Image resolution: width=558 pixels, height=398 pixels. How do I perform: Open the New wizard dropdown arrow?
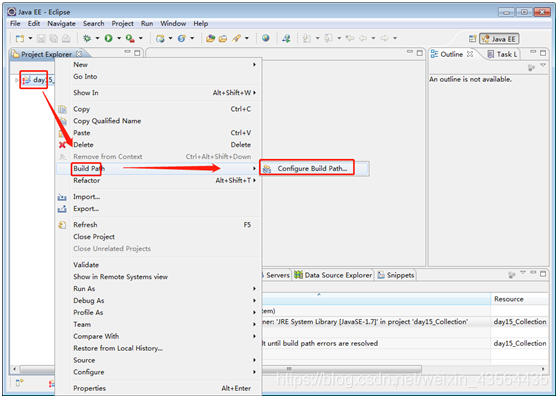pyautogui.click(x=30, y=38)
